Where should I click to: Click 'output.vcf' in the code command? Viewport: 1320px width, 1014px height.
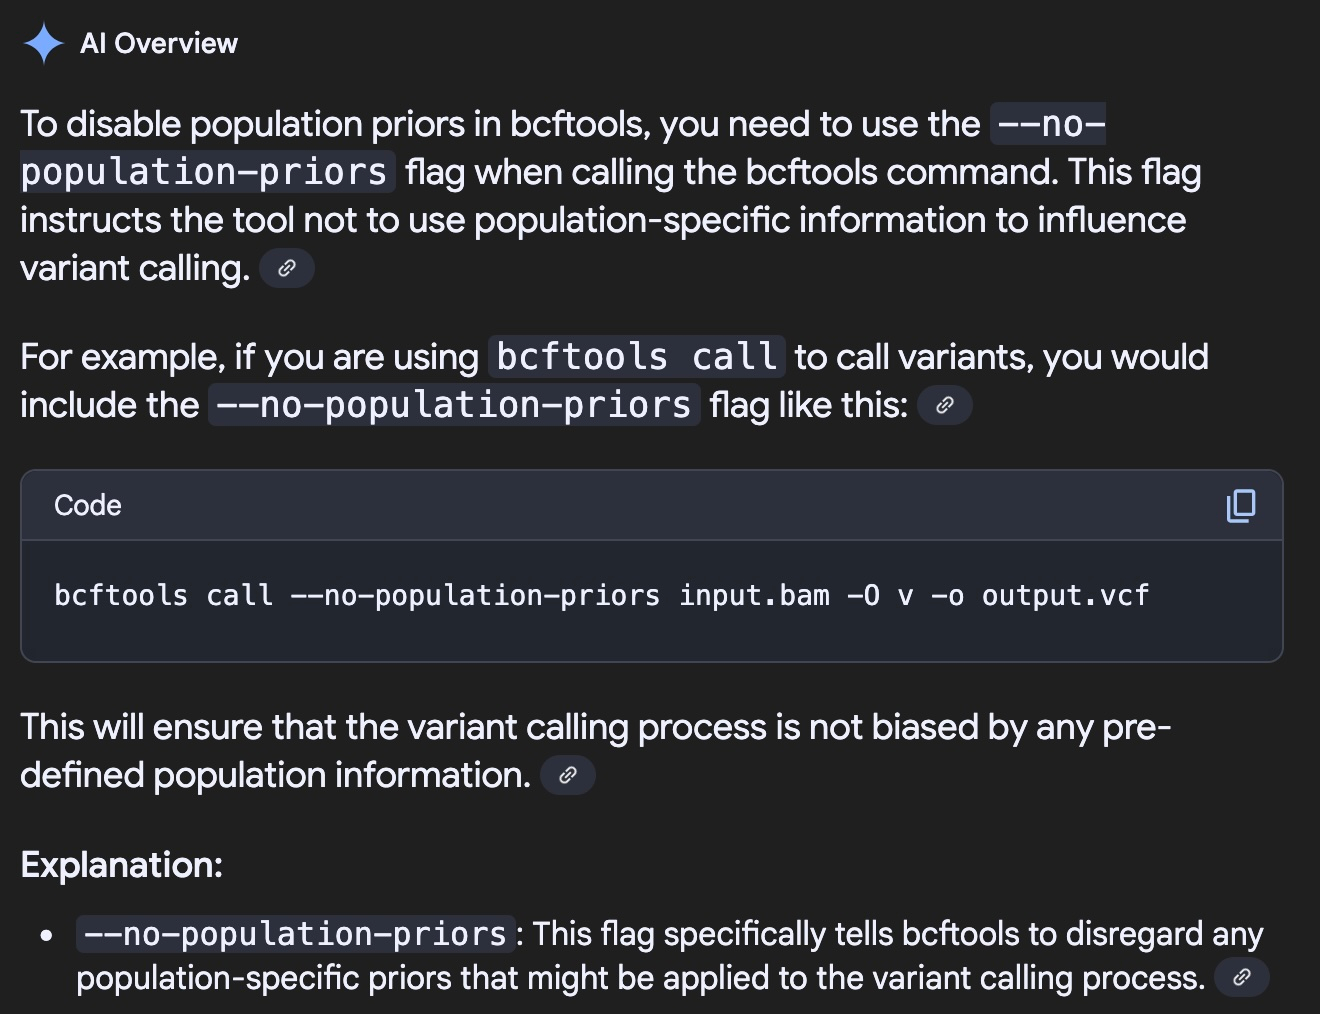tap(1065, 596)
